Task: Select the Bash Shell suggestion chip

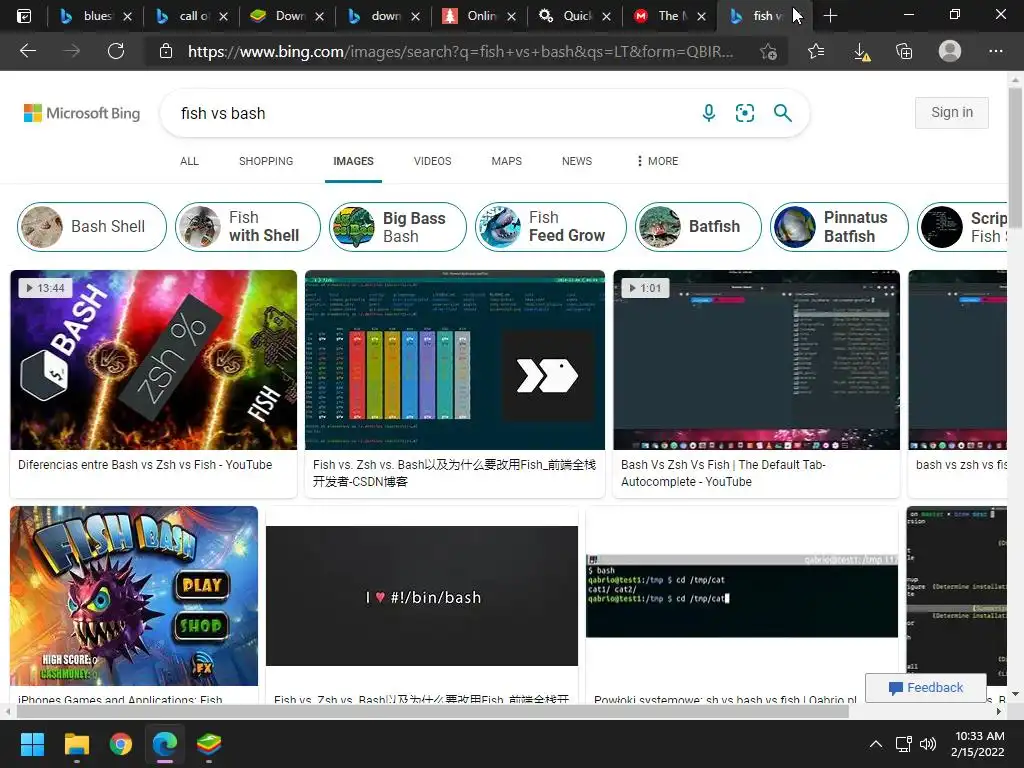Action: pos(91,227)
